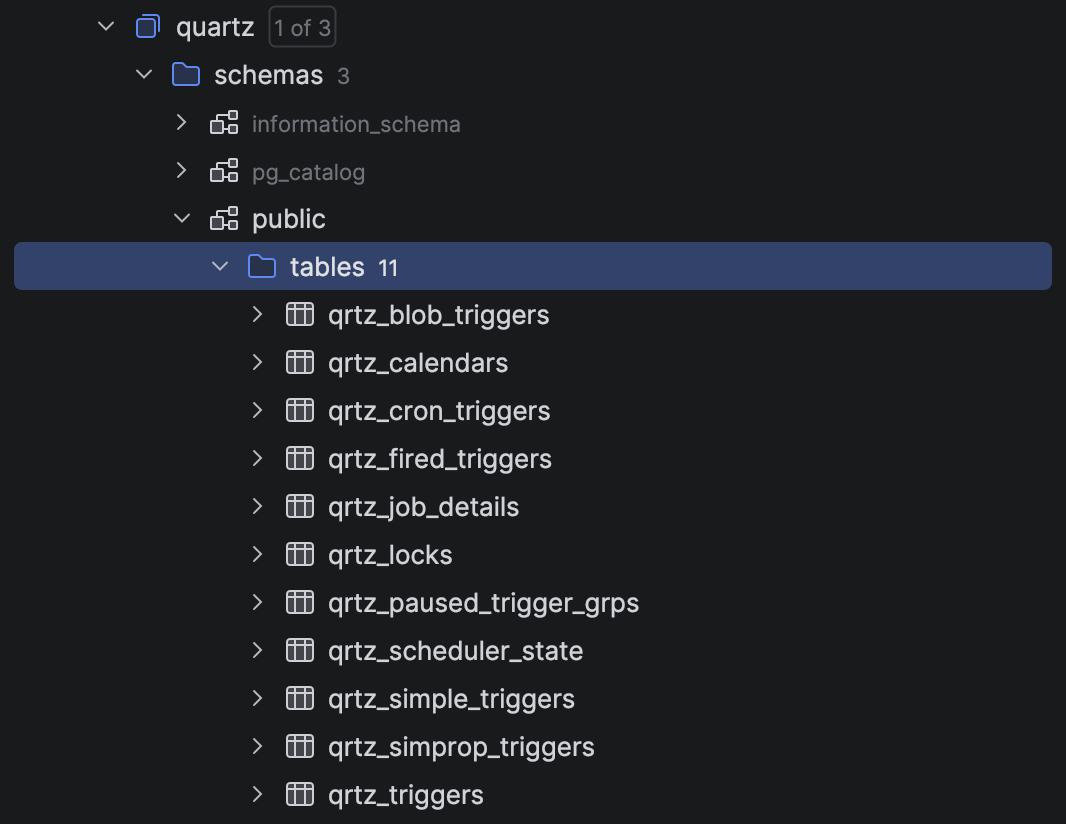Select the qrtz_scheduler_state table

pos(455,651)
